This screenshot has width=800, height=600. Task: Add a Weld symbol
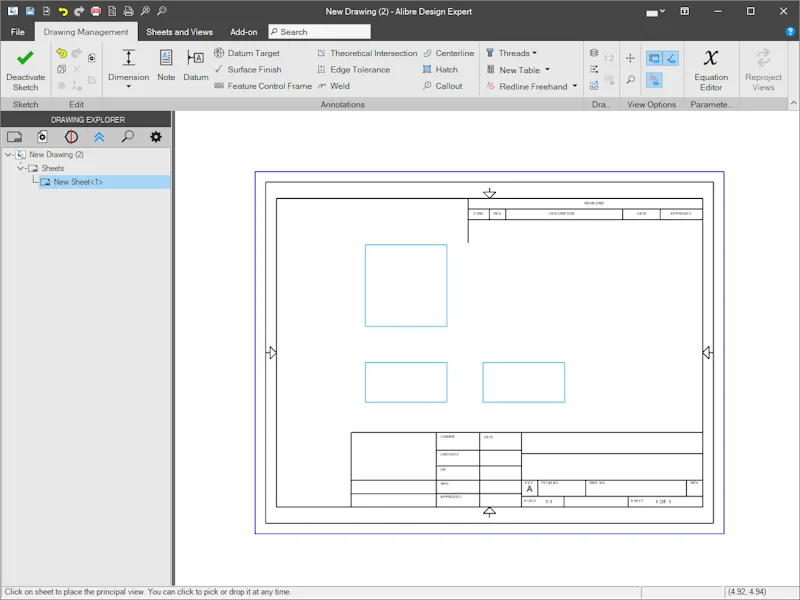334,86
